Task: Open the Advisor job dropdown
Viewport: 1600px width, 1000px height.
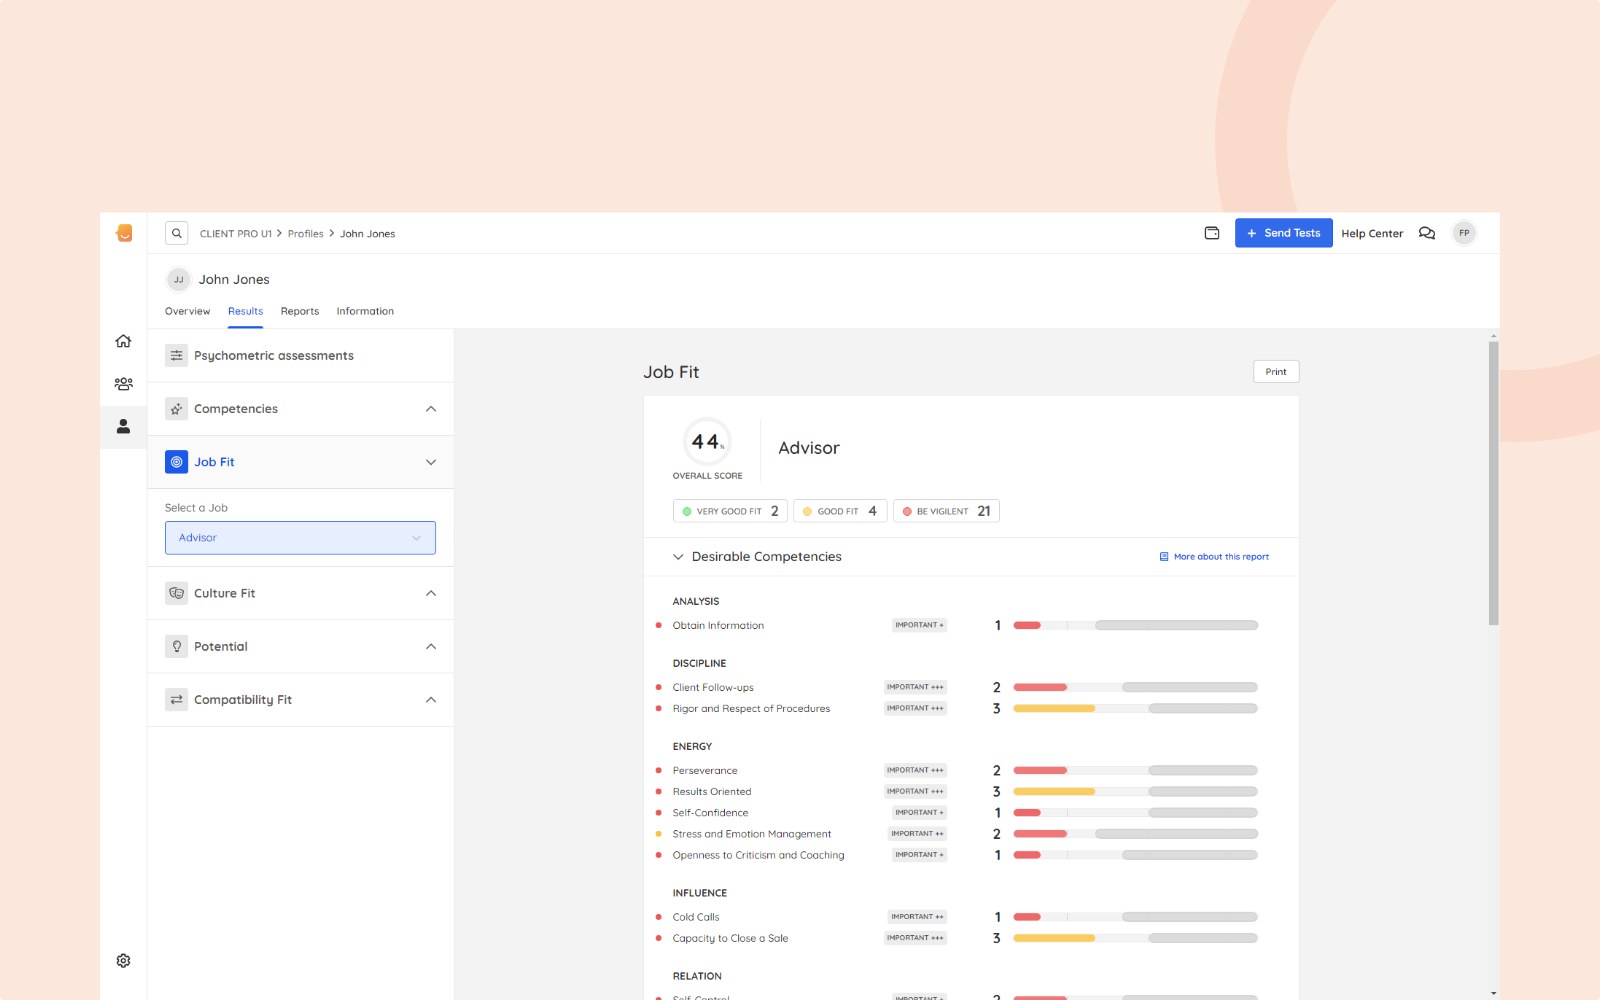Action: 300,538
